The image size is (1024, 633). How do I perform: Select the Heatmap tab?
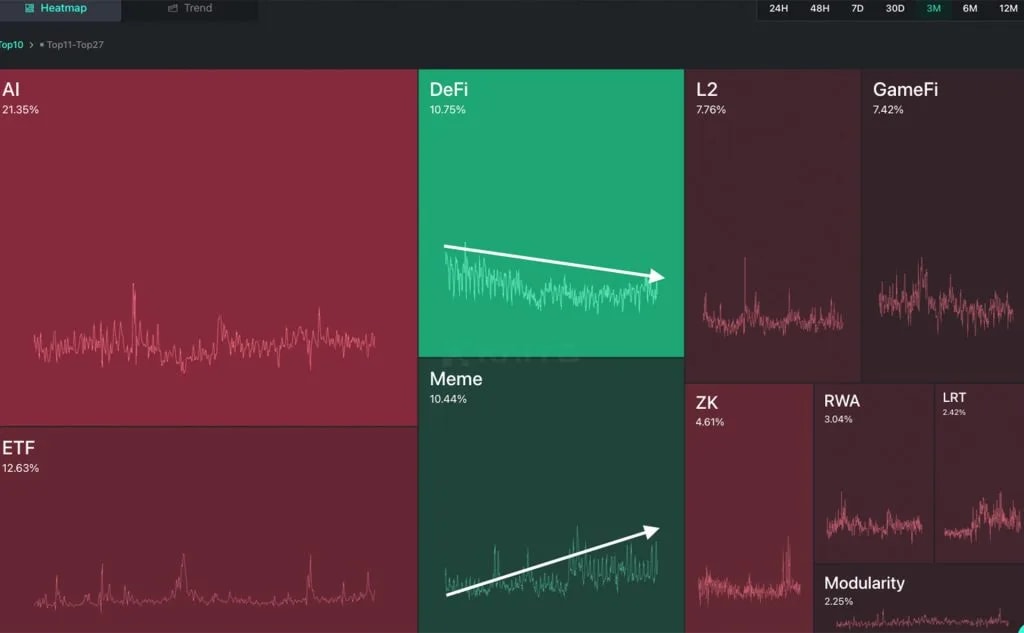coord(62,8)
